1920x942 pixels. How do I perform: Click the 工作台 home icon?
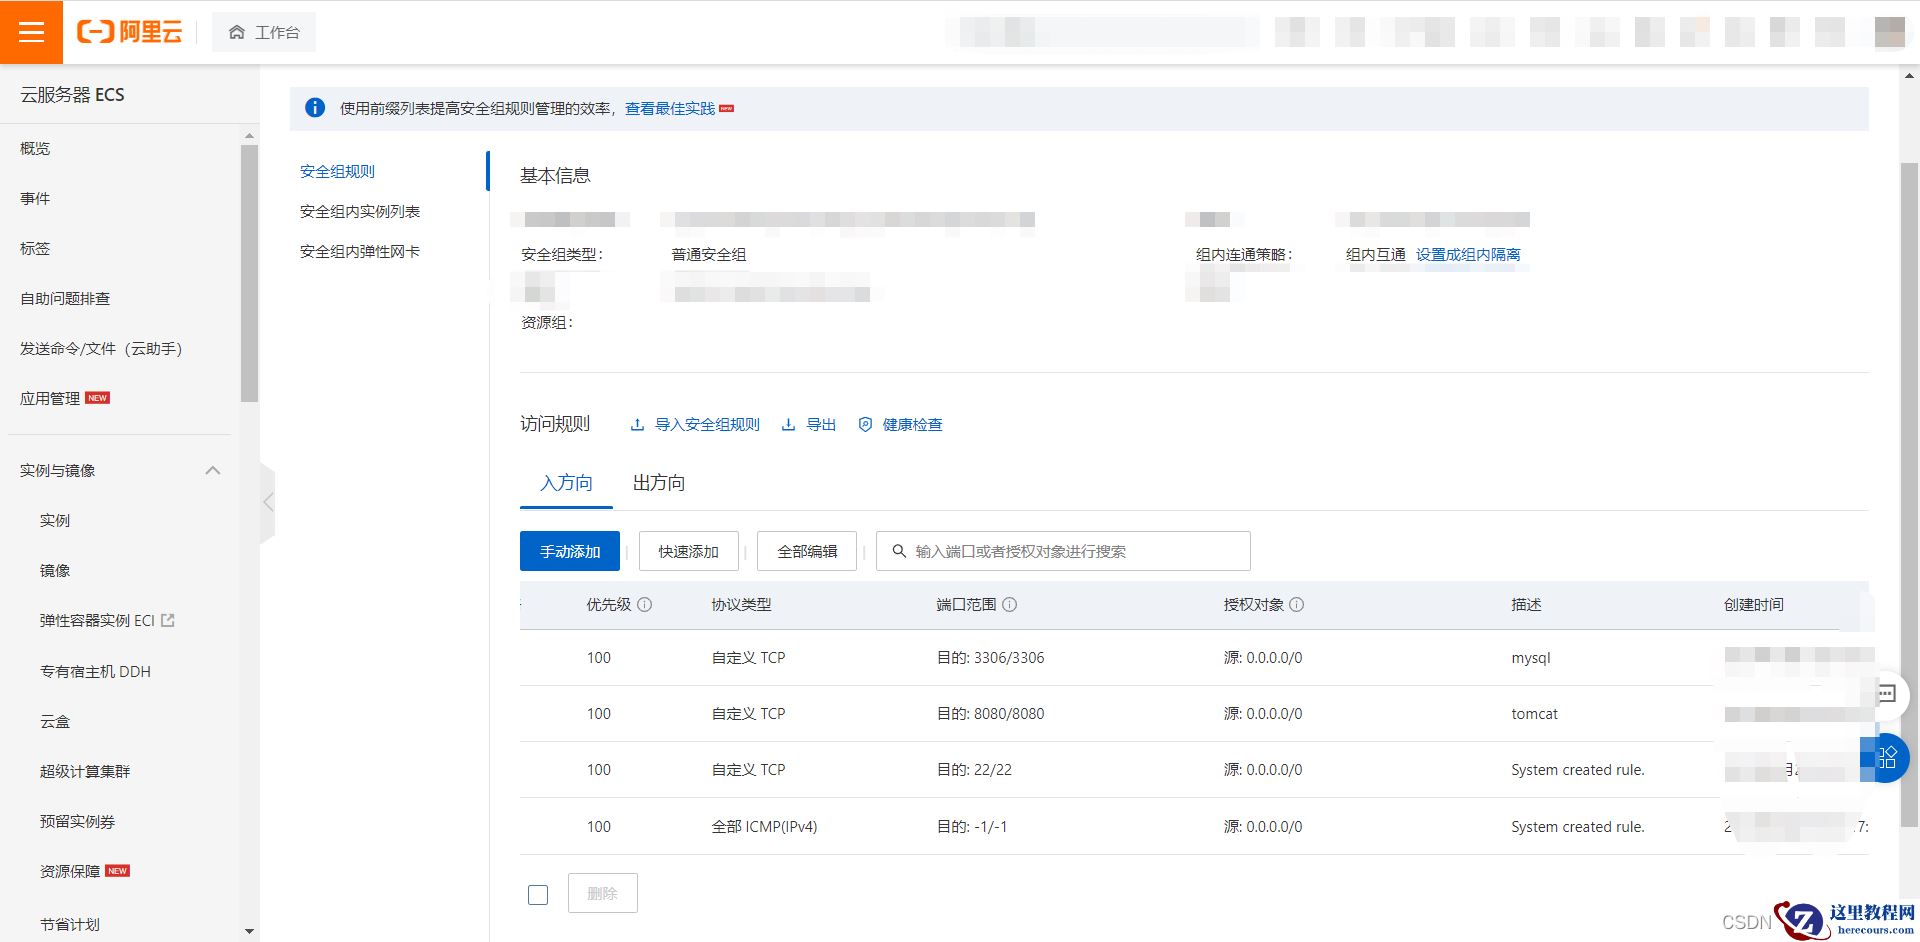[x=236, y=31]
